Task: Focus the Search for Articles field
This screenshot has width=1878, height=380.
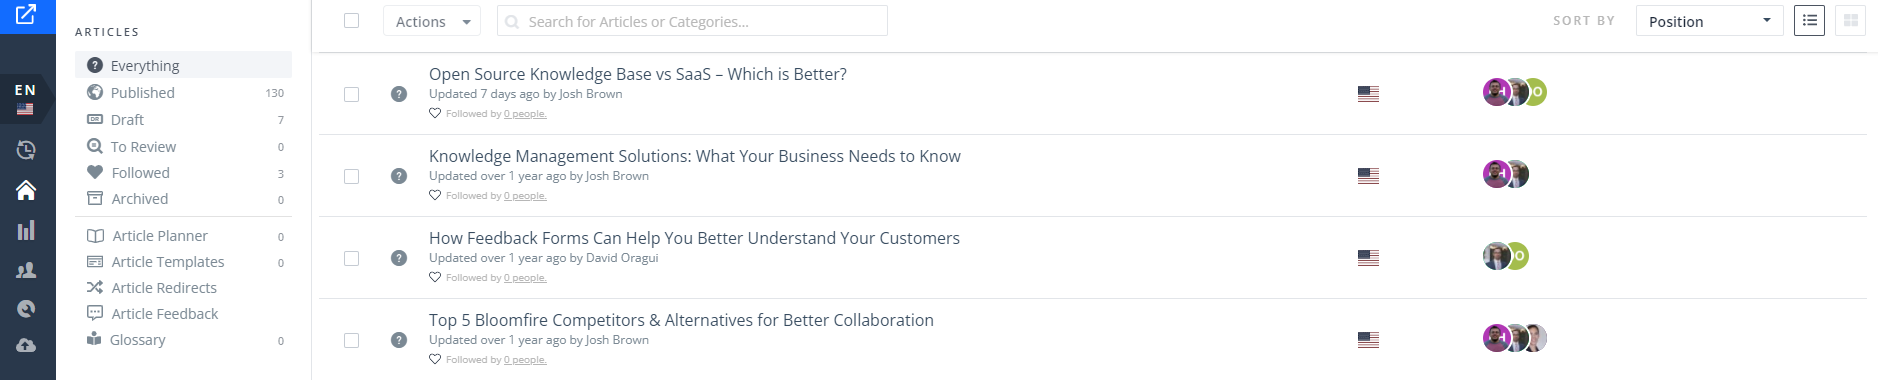Action: pos(692,21)
